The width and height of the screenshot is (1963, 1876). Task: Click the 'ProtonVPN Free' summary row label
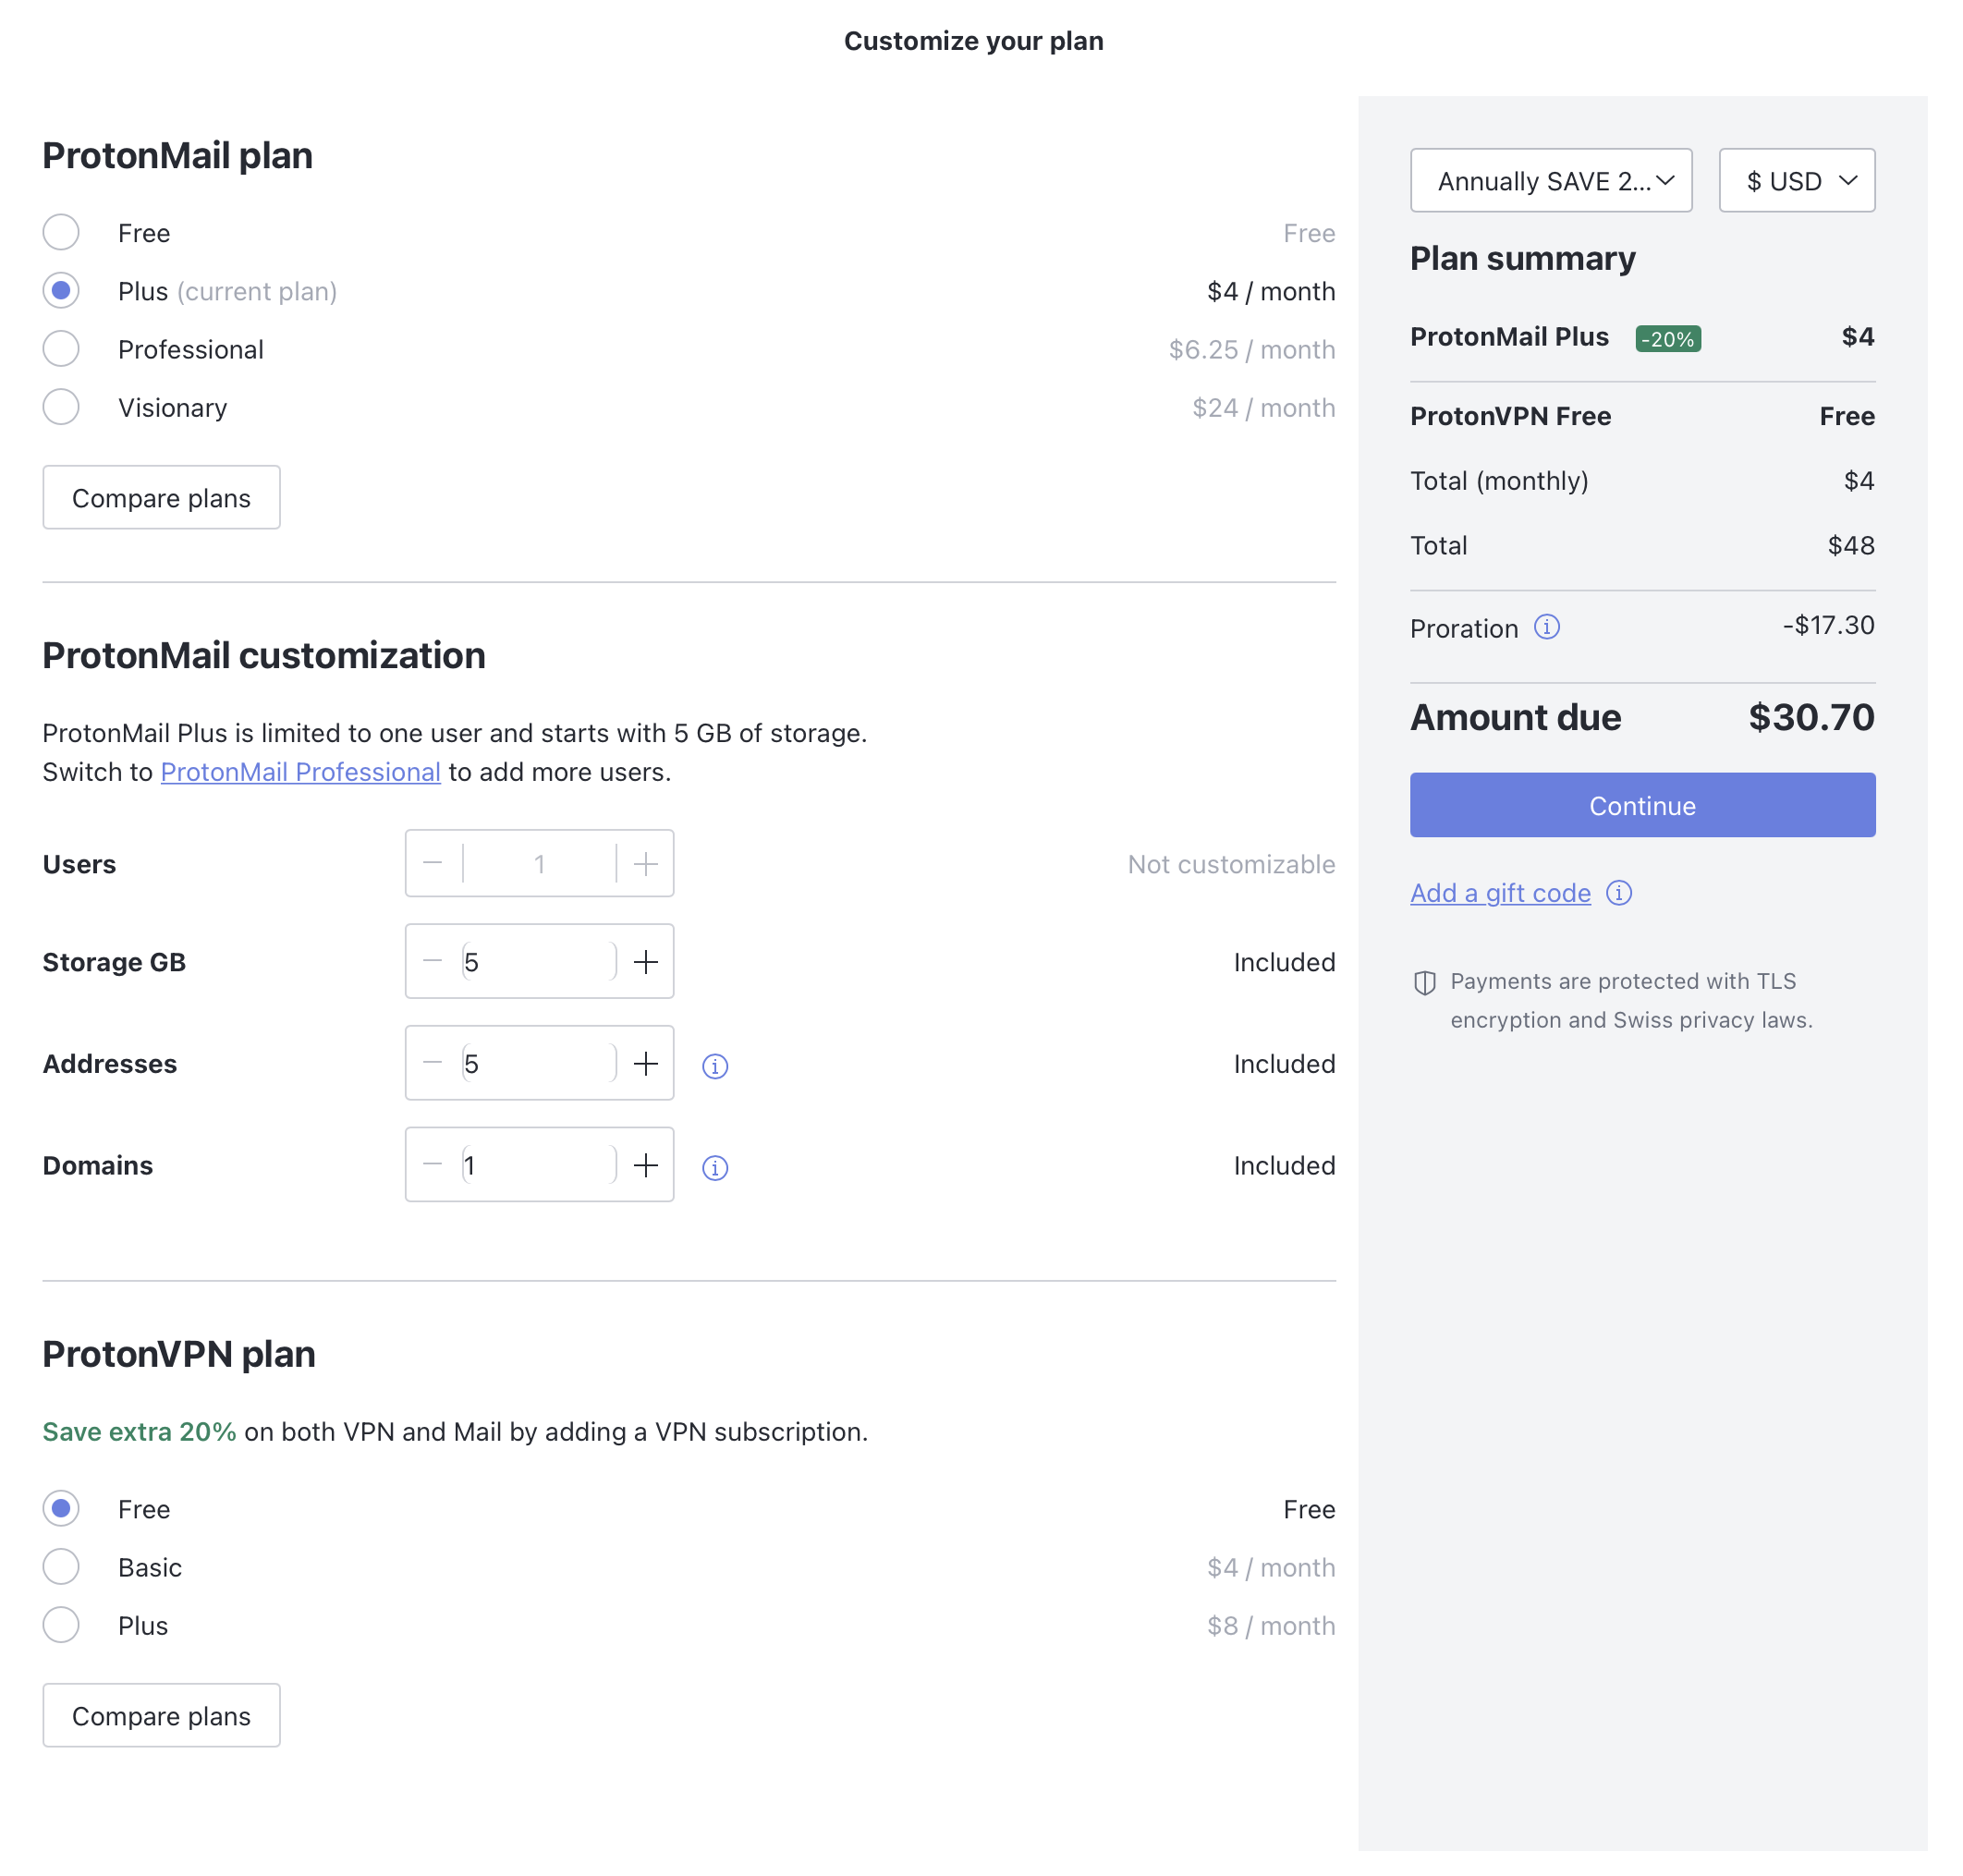tap(1510, 416)
